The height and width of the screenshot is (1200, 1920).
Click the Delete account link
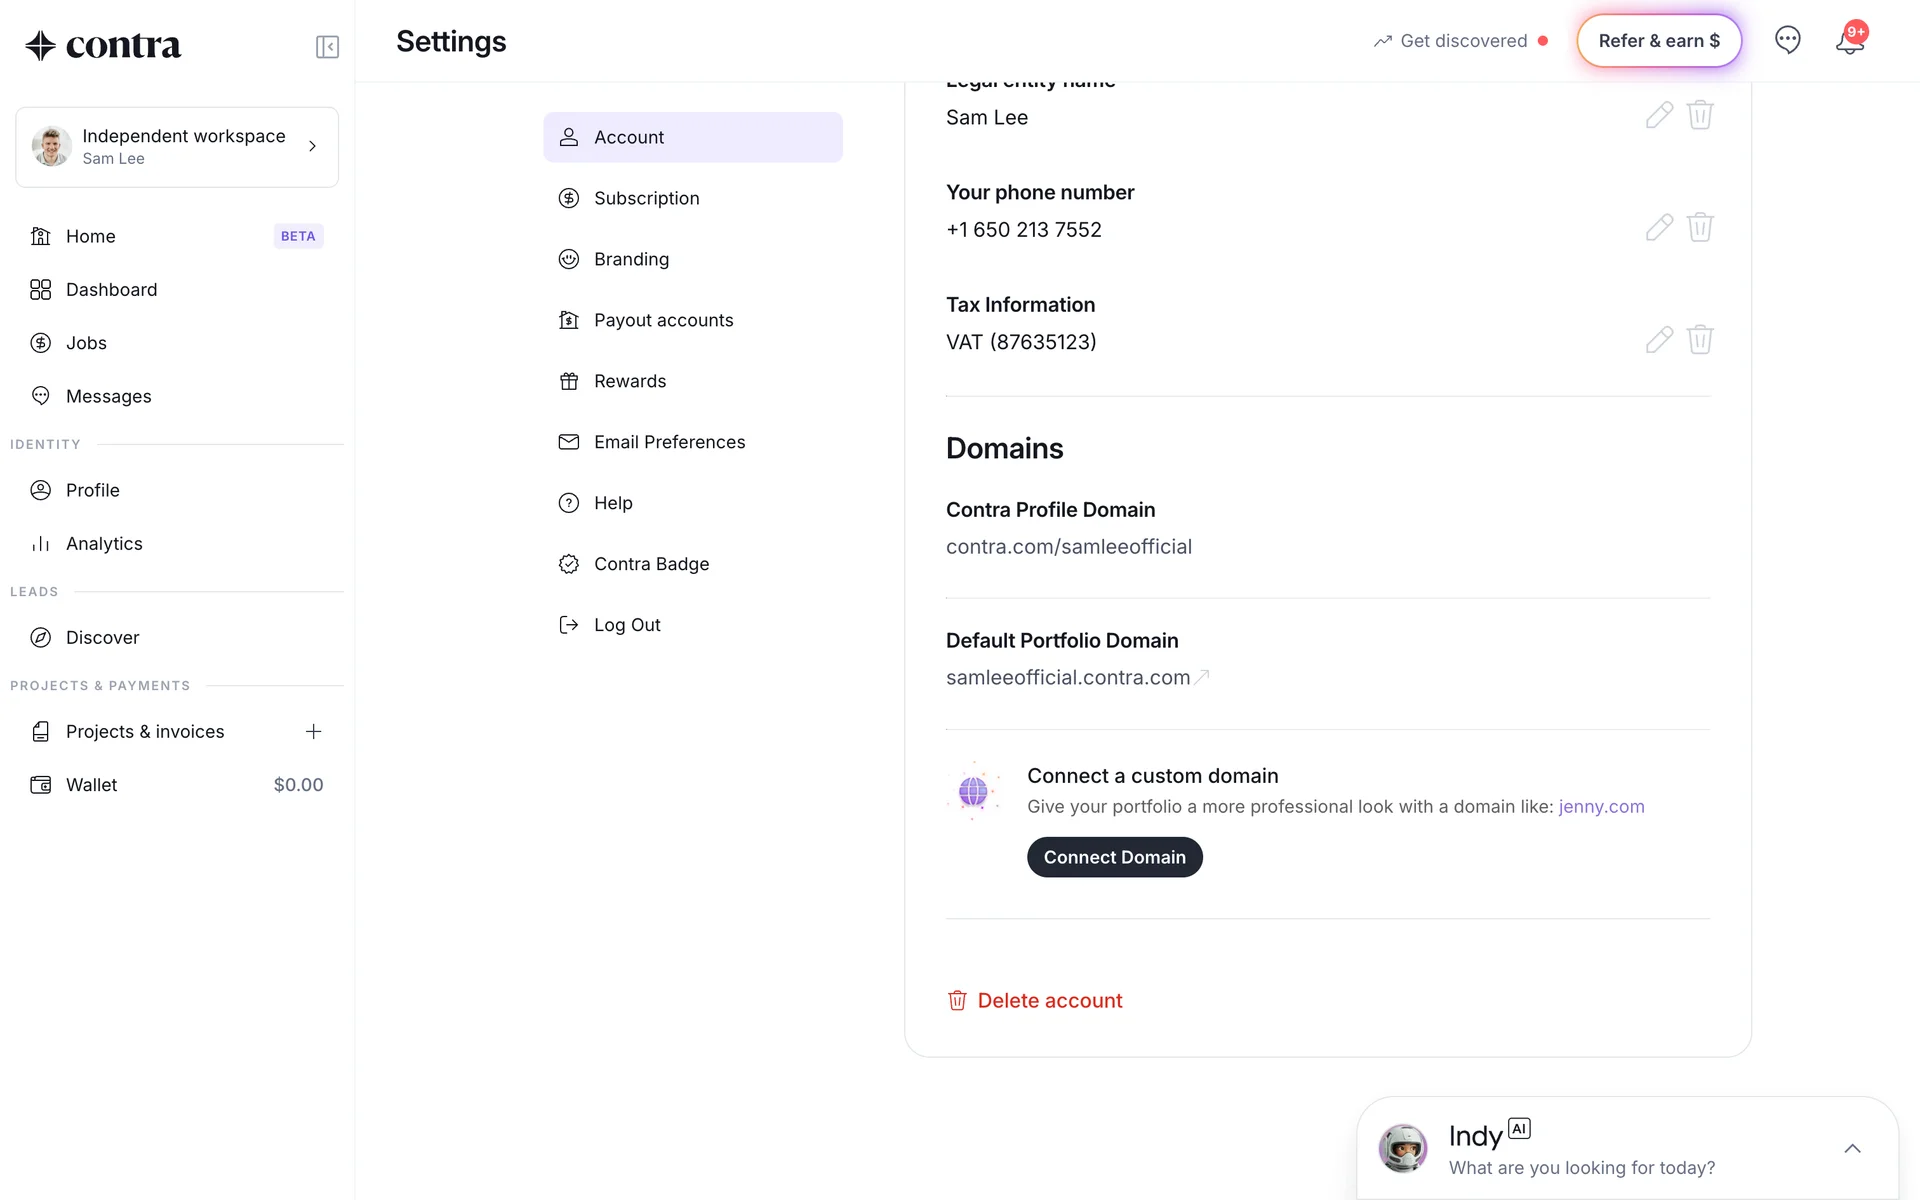click(x=1049, y=1001)
